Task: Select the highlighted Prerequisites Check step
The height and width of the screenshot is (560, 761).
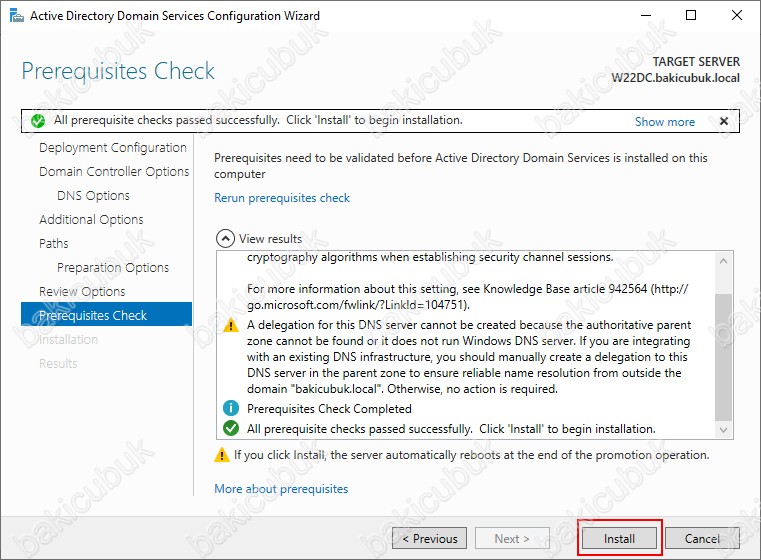Action: [107, 314]
